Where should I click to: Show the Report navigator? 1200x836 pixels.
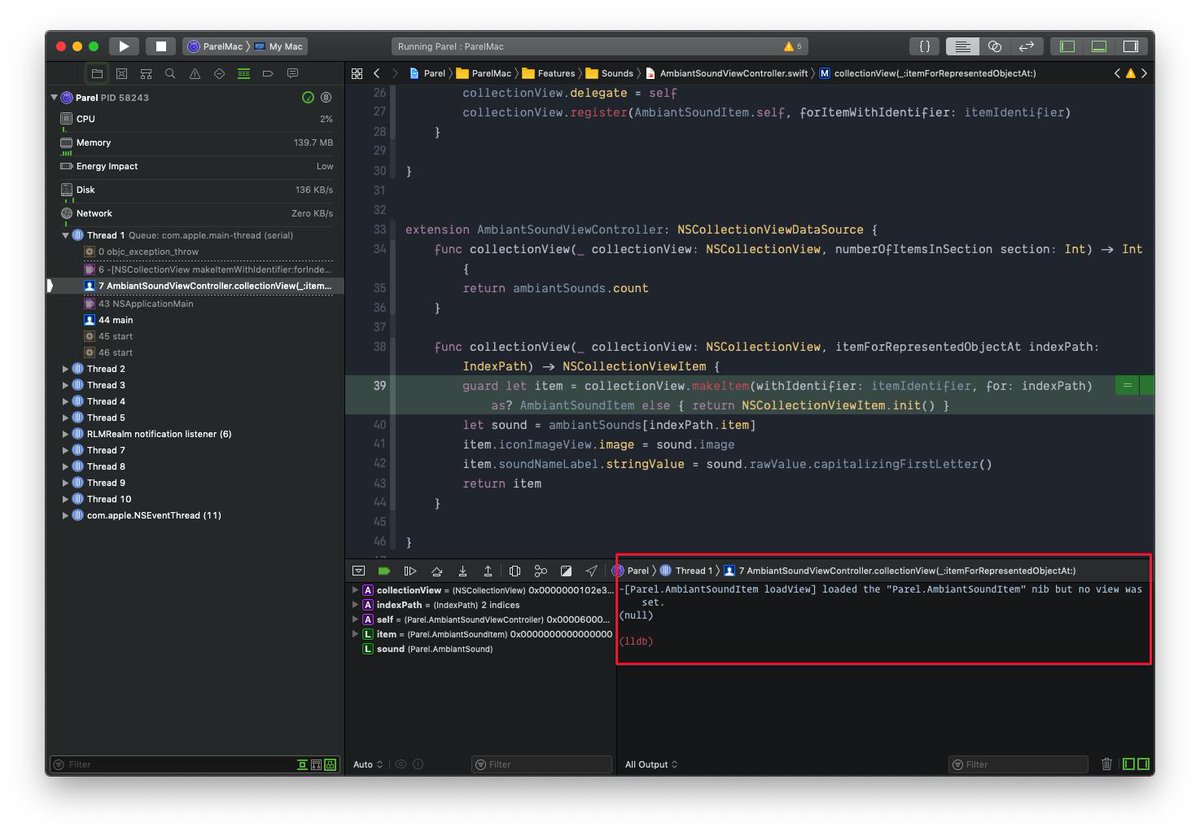click(293, 73)
